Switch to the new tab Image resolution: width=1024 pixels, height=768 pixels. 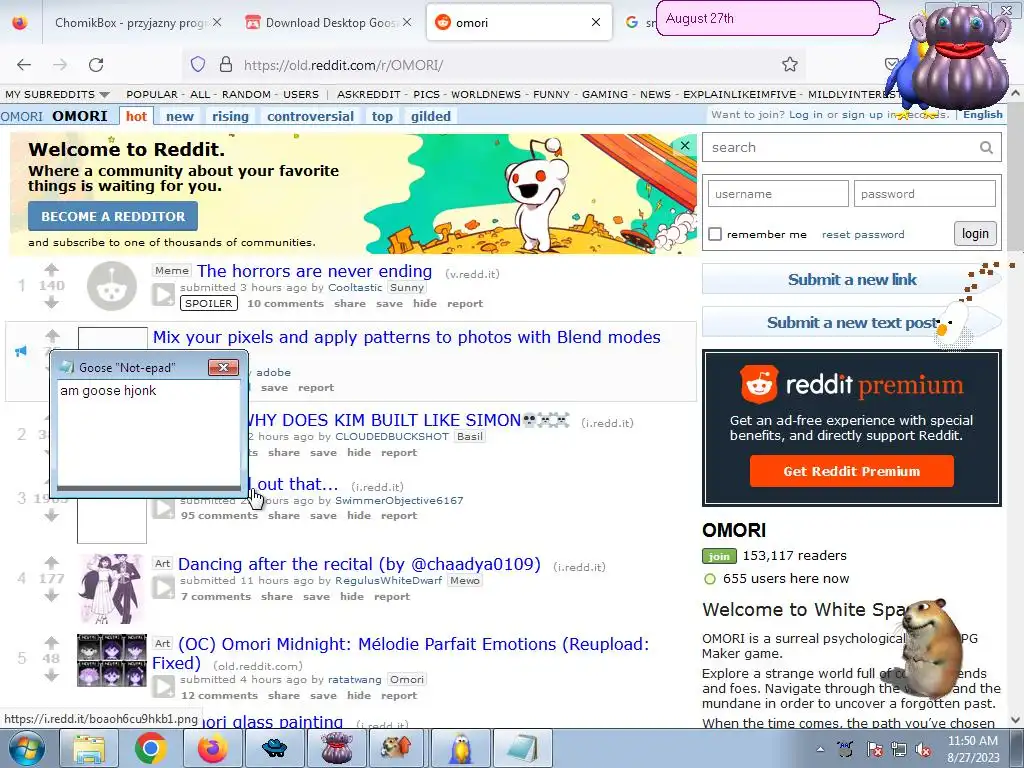click(x=180, y=116)
